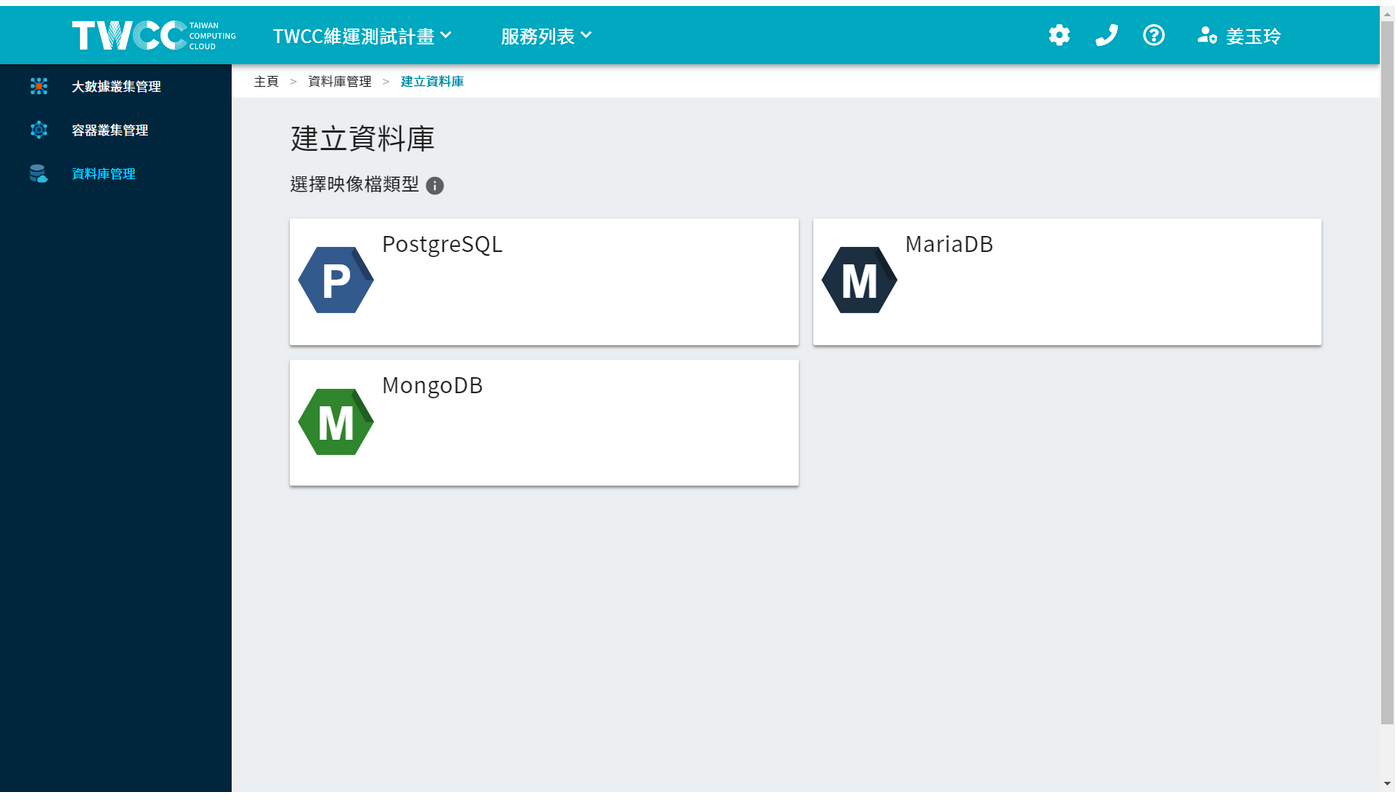
Task: Open the settings gear icon
Action: coord(1059,36)
